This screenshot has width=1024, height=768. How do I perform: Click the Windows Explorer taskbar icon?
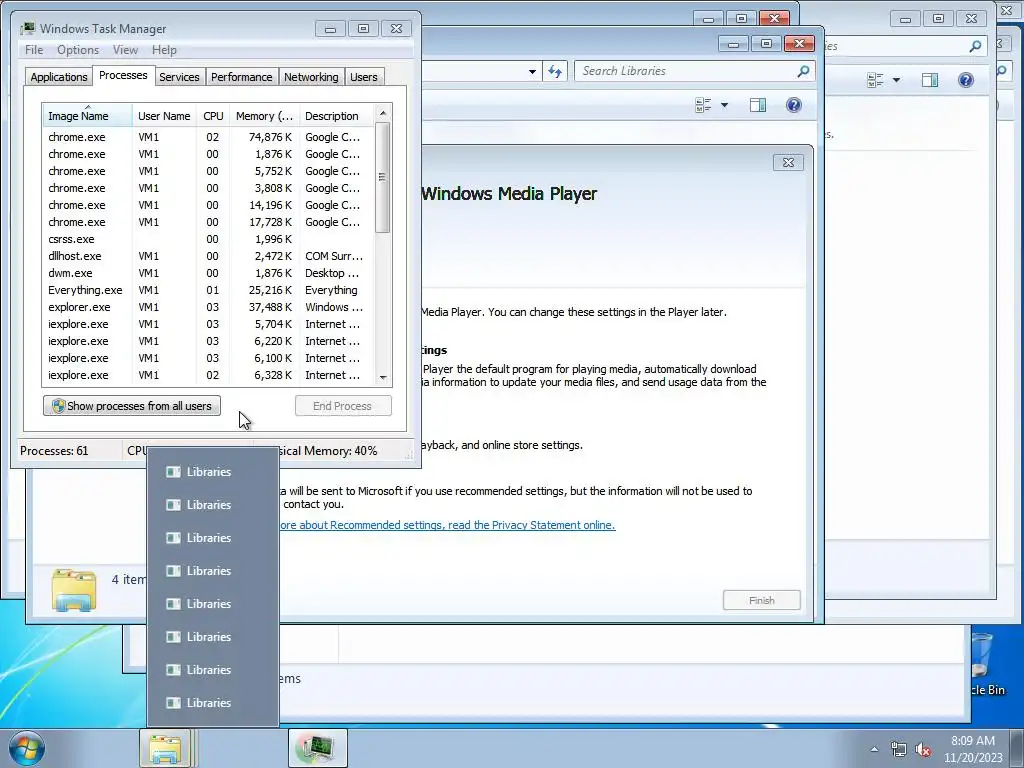click(x=165, y=748)
